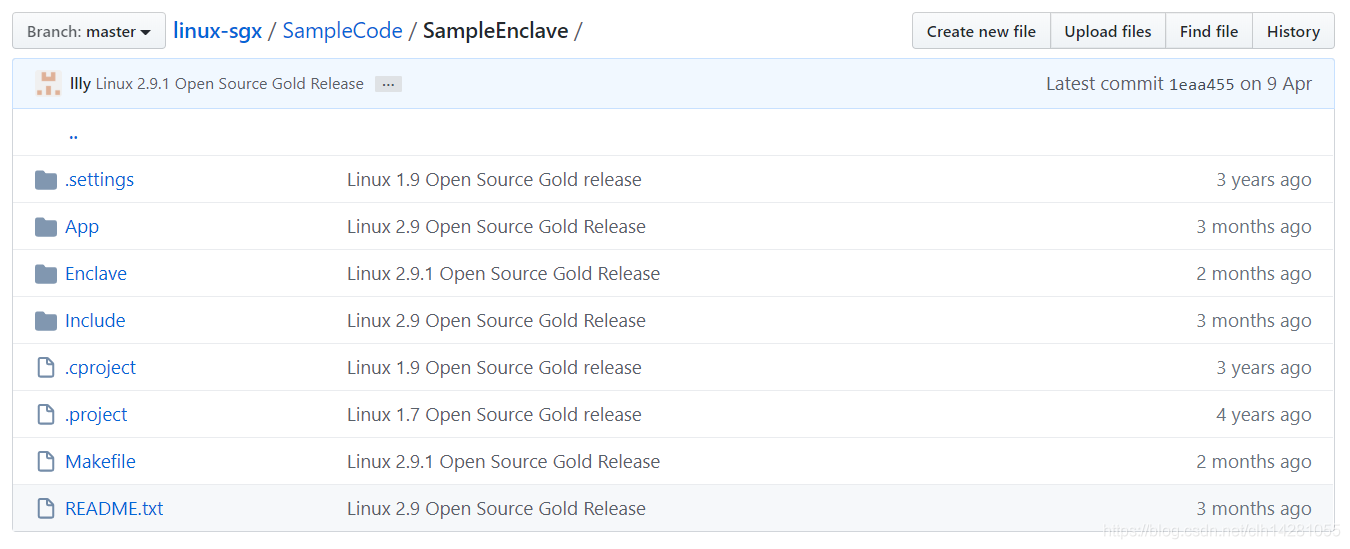Open llly author profile link
The width and height of the screenshot is (1350, 549).
pyautogui.click(x=80, y=84)
